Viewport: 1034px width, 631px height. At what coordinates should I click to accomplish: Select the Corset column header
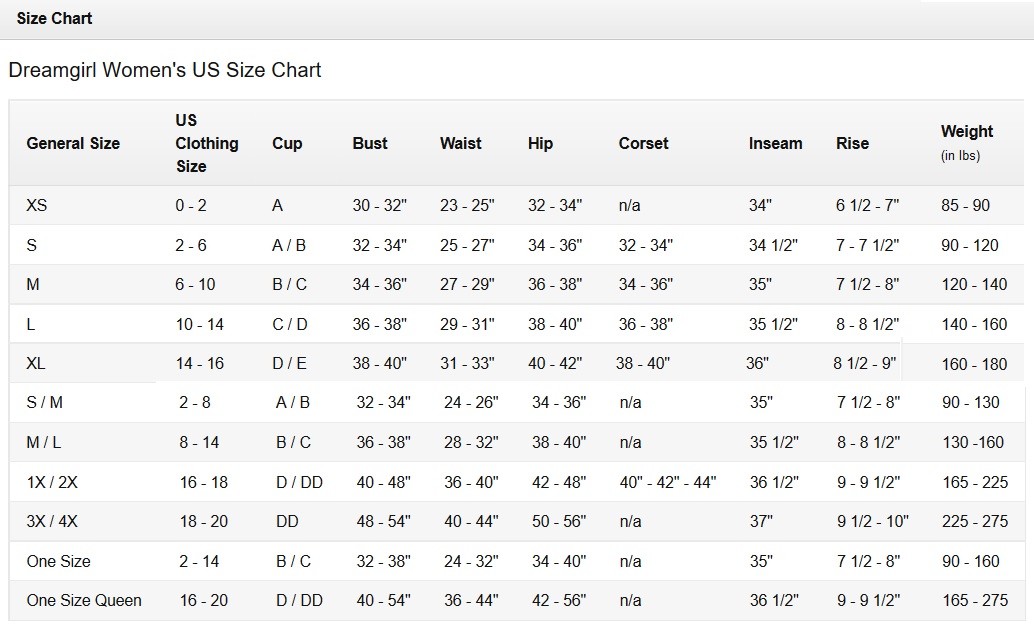point(643,143)
